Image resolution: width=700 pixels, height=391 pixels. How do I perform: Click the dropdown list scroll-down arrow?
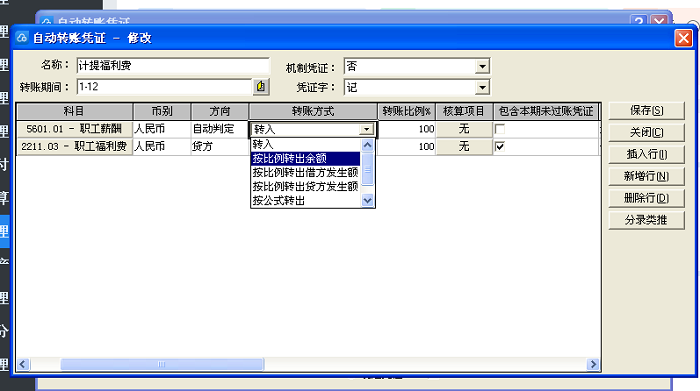(367, 200)
